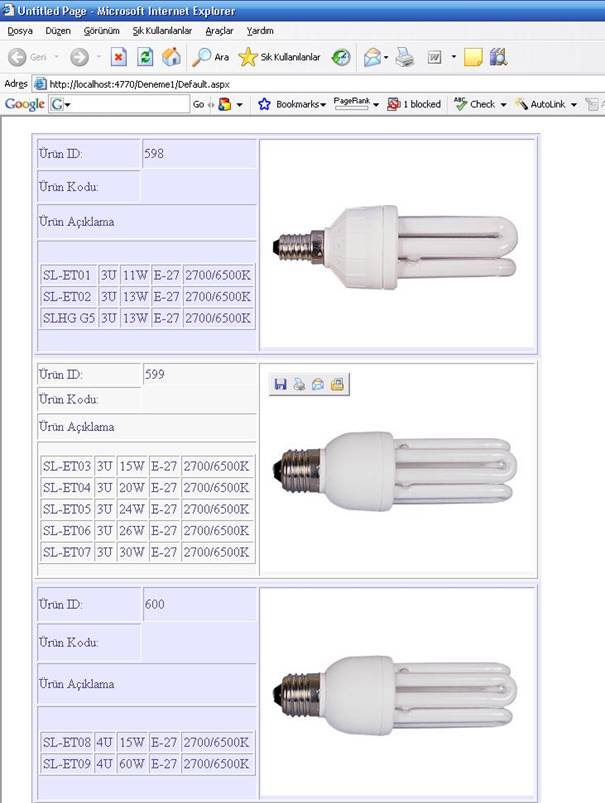Click the SL-ET09 table cell
Viewport: 605px width, 803px height.
67,764
